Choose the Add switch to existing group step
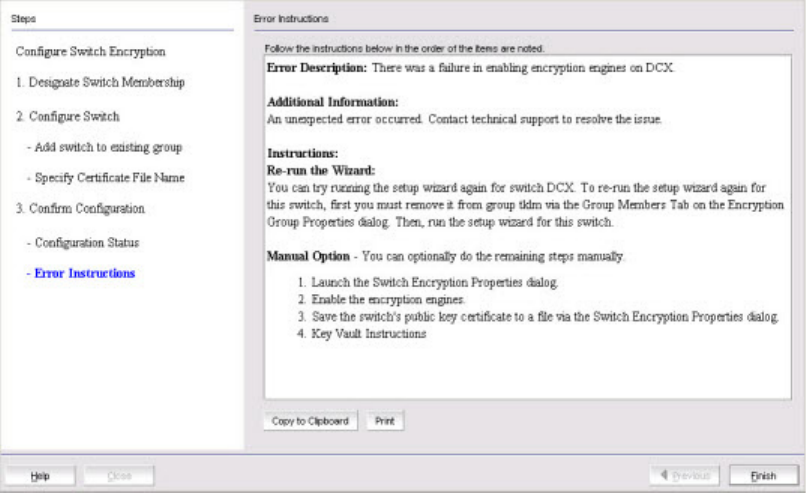This screenshot has width=806, height=493. pyautogui.click(x=103, y=147)
